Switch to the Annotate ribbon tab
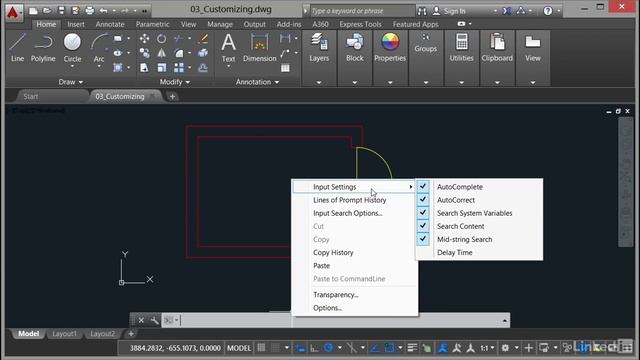 click(x=110, y=24)
